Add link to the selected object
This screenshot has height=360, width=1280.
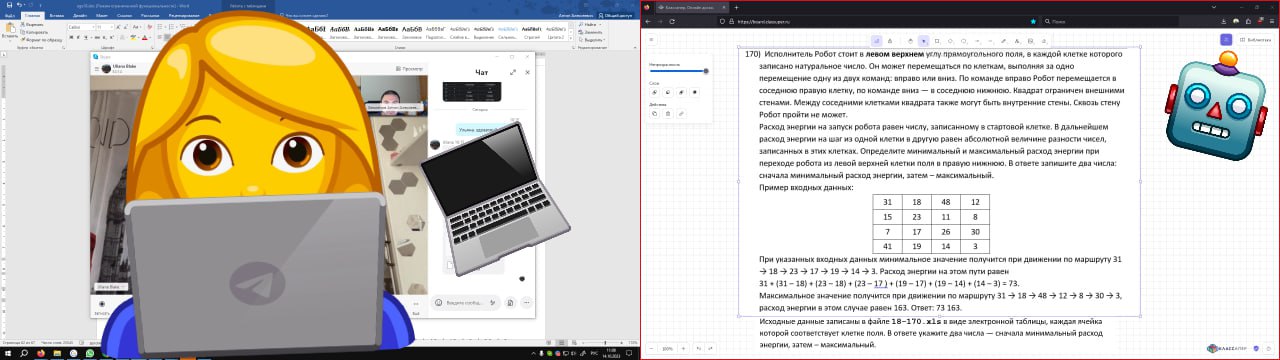point(681,113)
